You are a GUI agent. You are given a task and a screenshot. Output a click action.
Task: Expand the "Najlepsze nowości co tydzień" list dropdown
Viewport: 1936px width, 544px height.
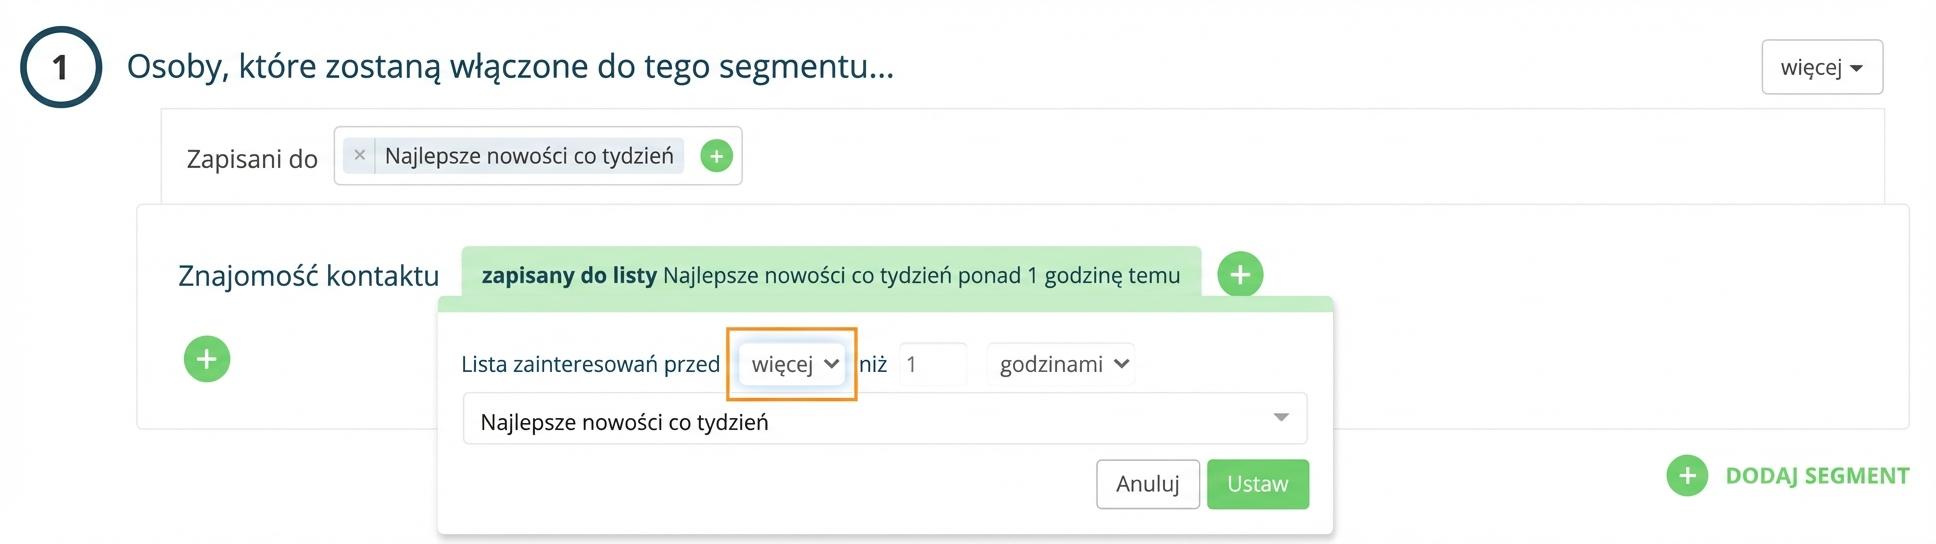[x=884, y=419]
